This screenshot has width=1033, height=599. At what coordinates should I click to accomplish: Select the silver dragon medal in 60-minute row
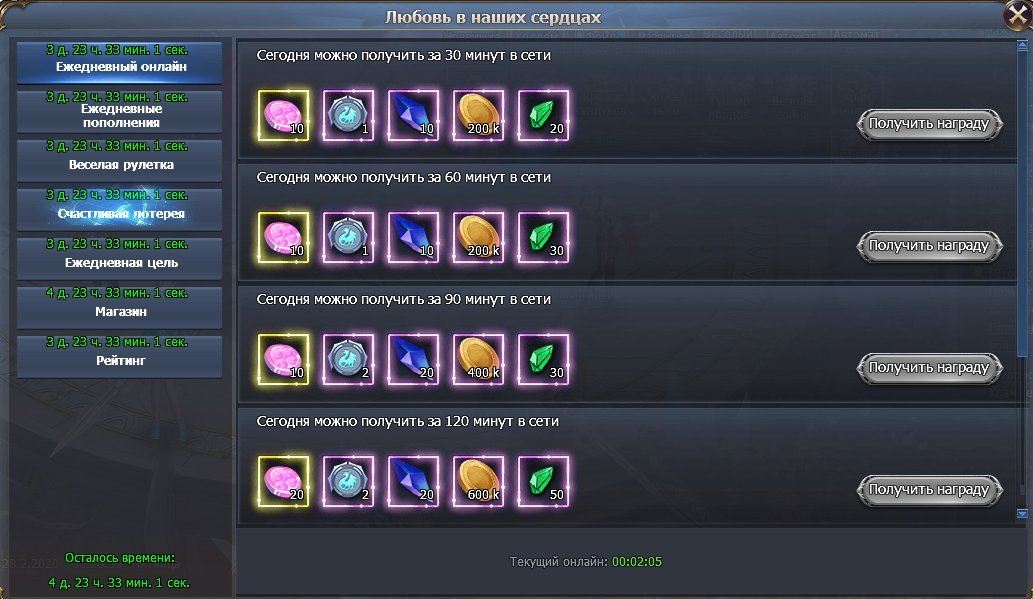click(348, 237)
